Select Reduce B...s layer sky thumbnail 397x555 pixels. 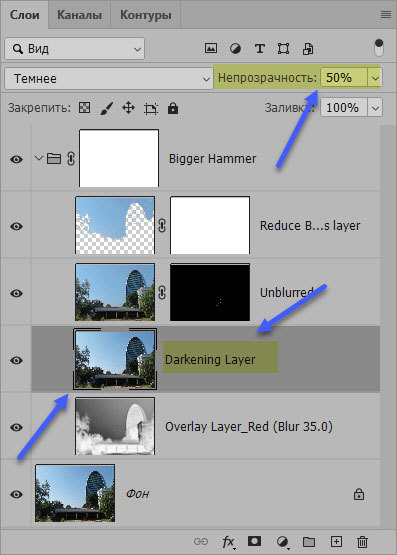click(x=115, y=225)
